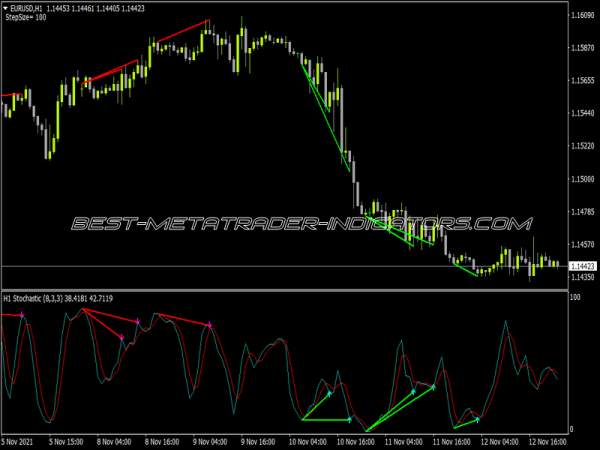Select the 1.15220 price level label

[583, 146]
